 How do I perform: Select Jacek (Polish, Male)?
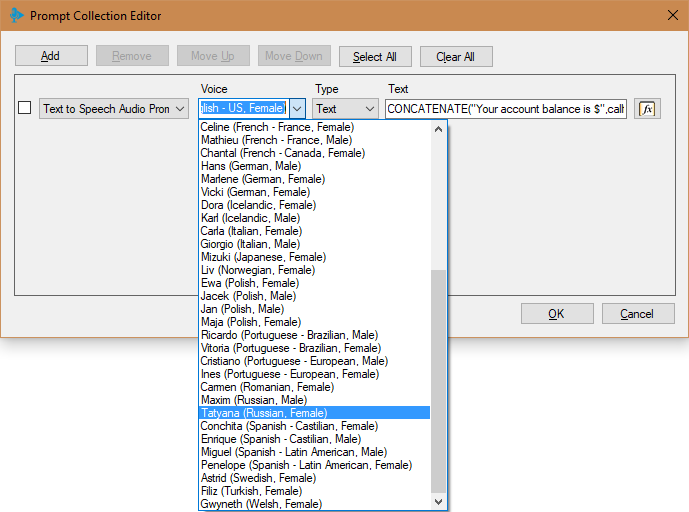point(315,296)
